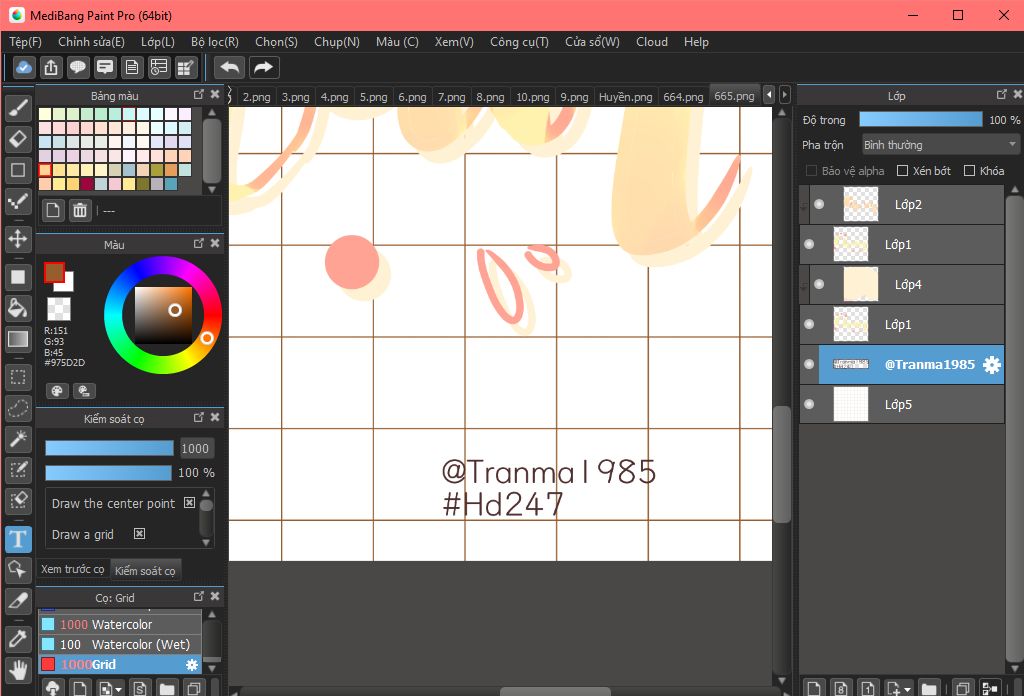Toggle Bảo vệ alpha checkbox

(x=811, y=170)
